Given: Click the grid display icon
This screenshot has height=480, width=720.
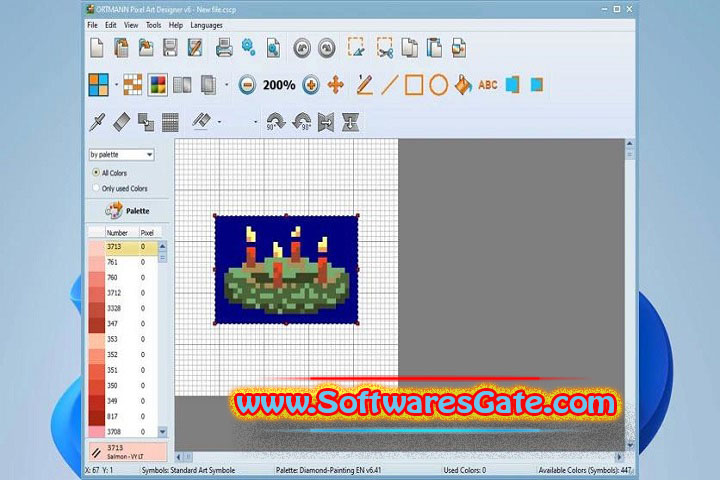Looking at the screenshot, I should pos(170,122).
